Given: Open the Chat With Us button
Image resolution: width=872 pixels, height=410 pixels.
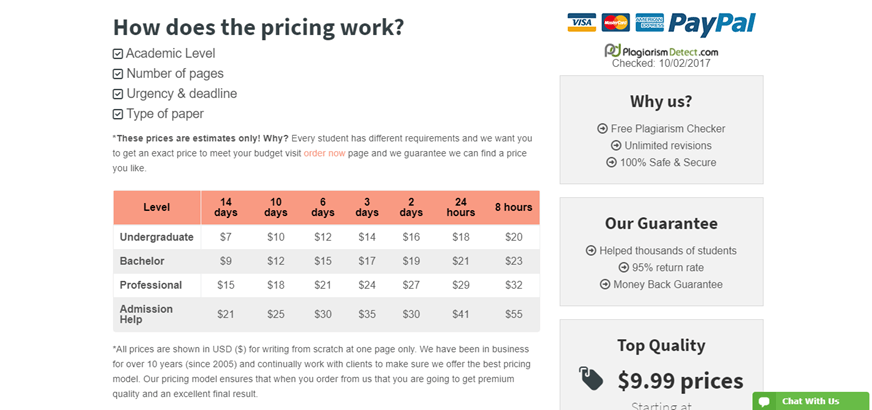Looking at the screenshot, I should click(811, 401).
